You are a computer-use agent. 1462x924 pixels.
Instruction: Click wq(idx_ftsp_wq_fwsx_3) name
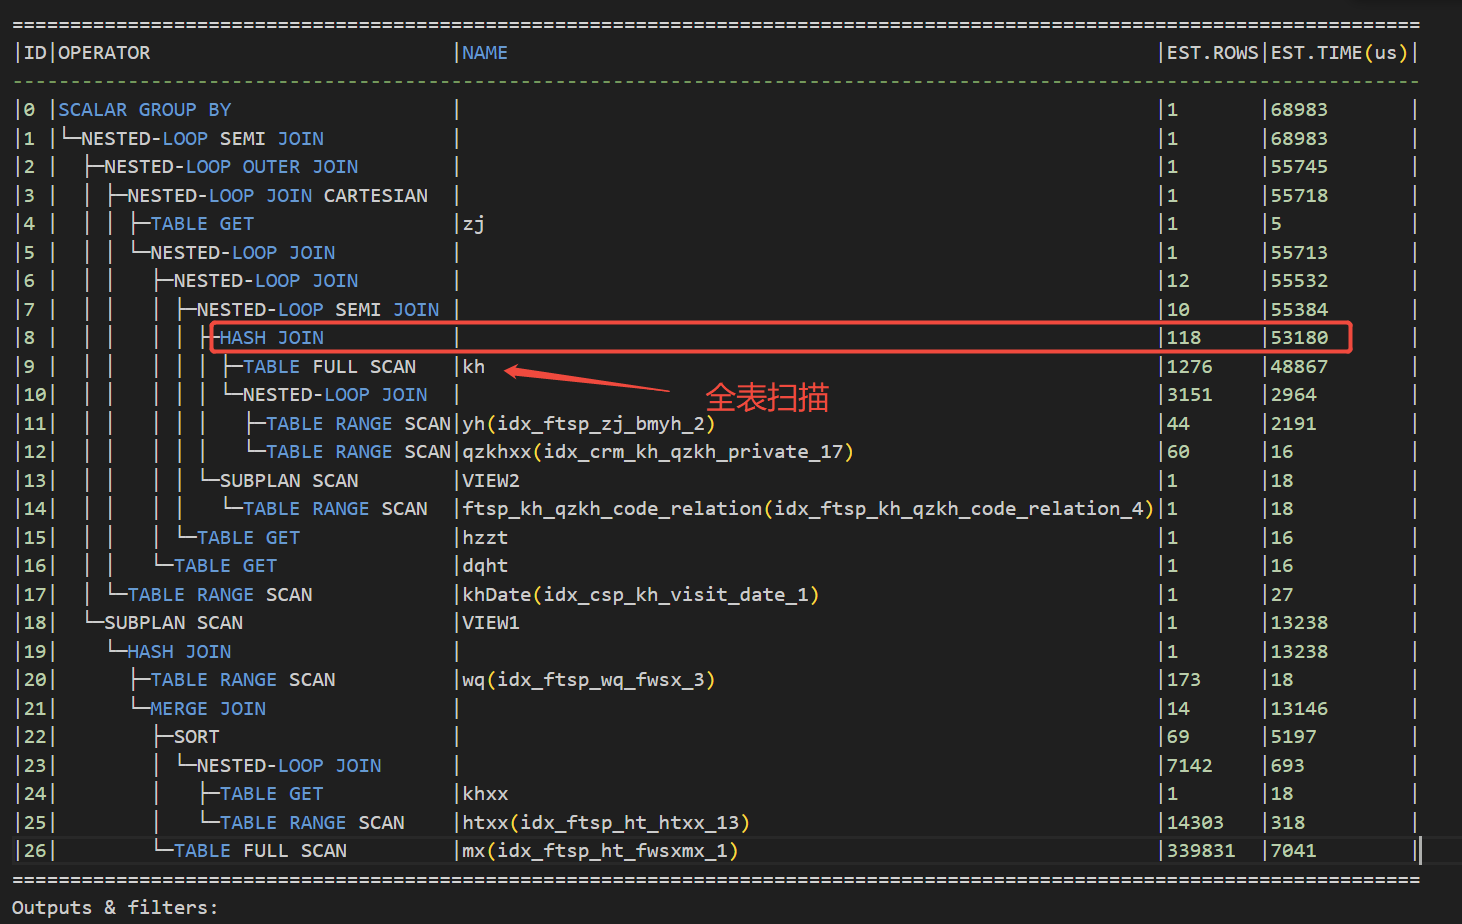point(589,680)
